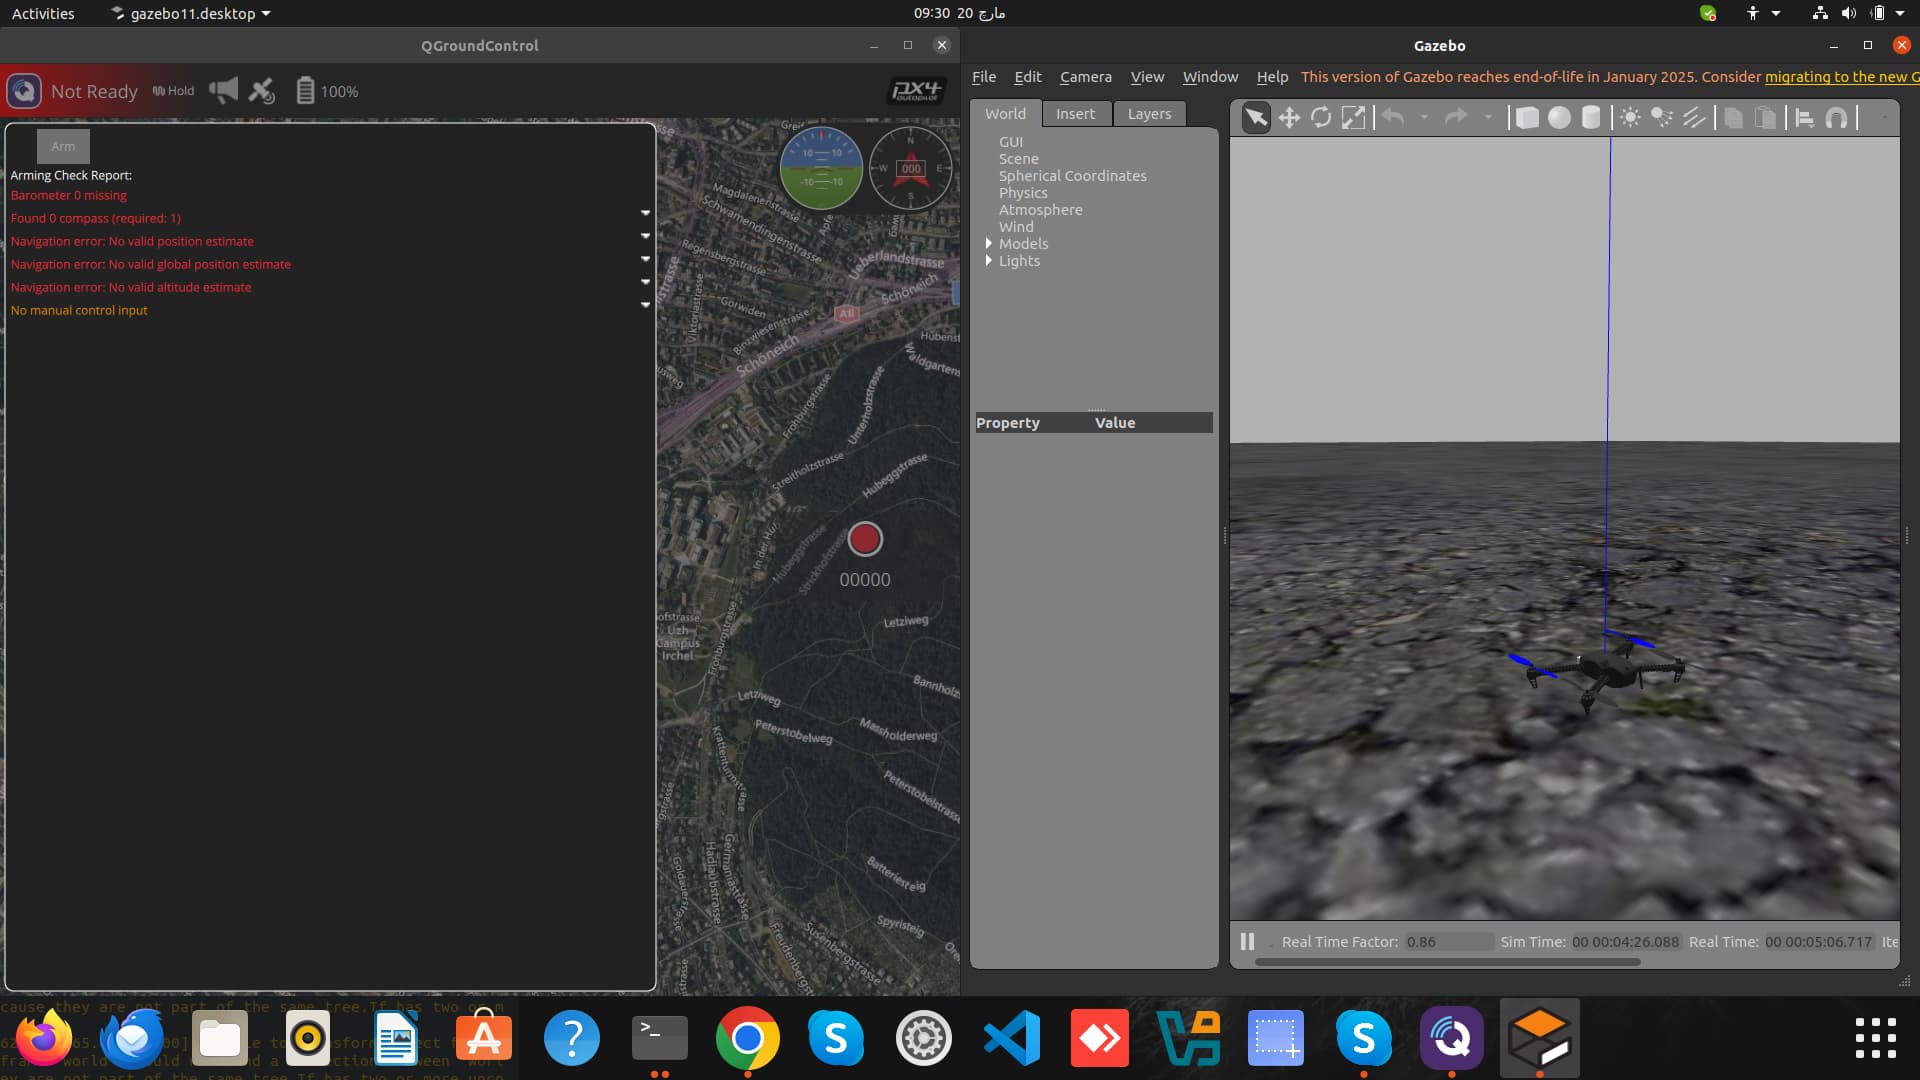
Task: Expand the Models tree node
Action: coord(989,243)
